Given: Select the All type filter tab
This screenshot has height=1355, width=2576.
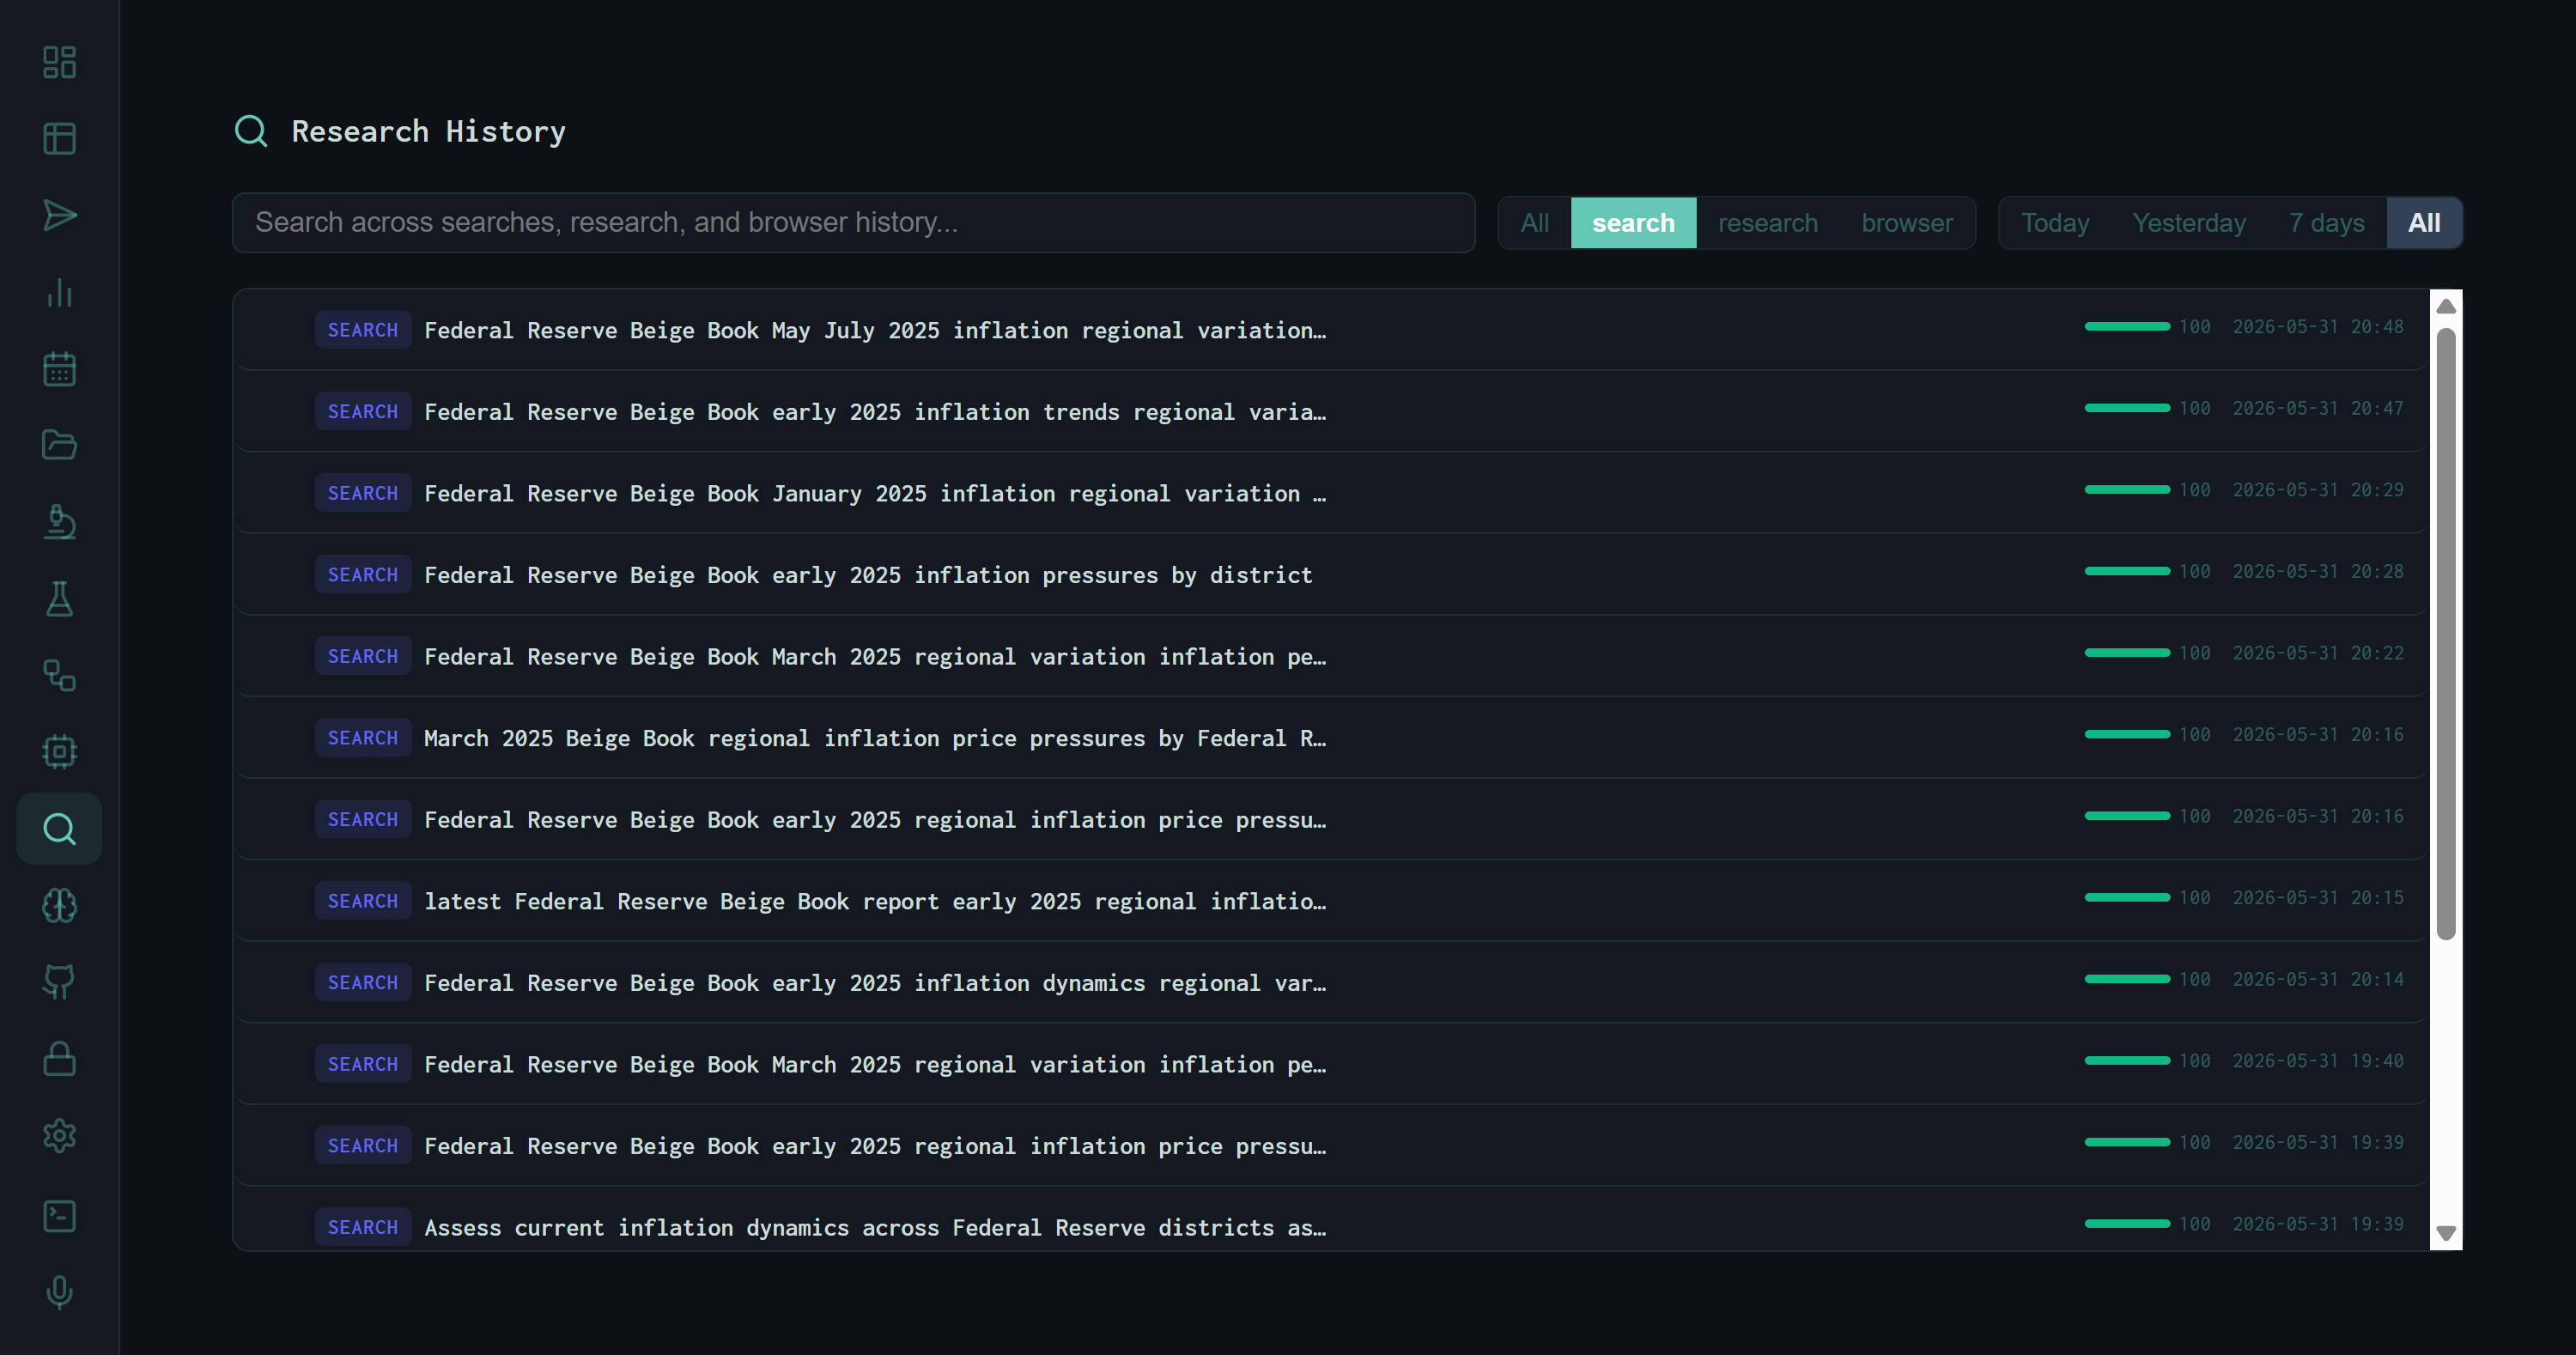Looking at the screenshot, I should pos(1534,222).
